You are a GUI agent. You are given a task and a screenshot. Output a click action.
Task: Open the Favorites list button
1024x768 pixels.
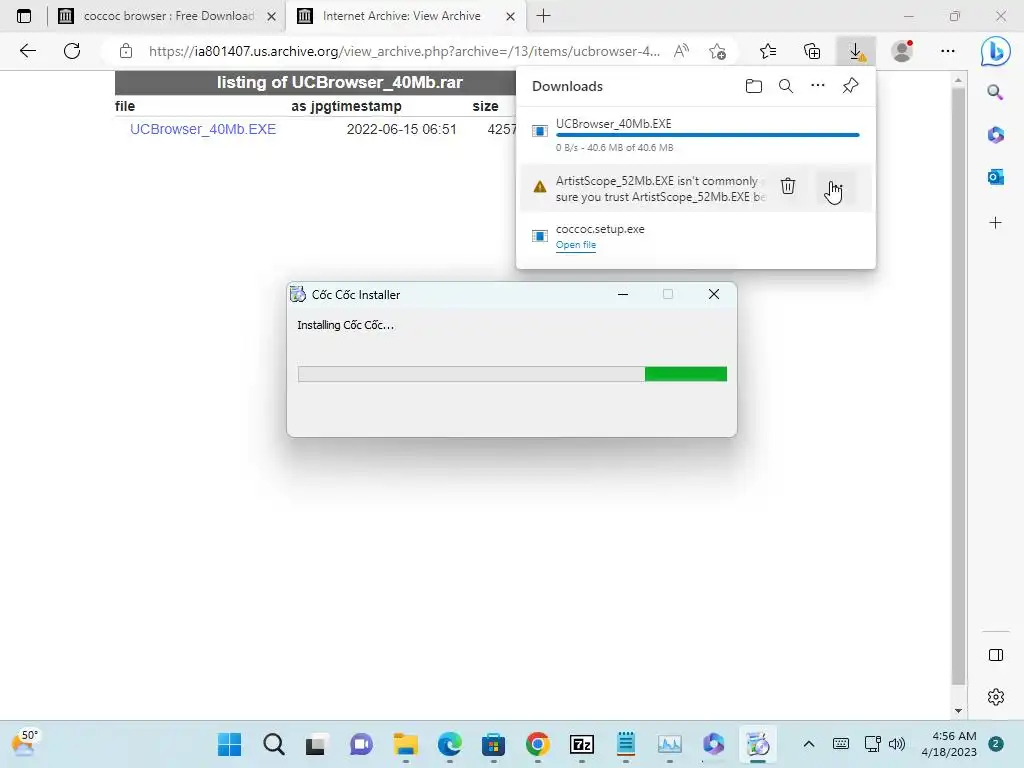(768, 51)
